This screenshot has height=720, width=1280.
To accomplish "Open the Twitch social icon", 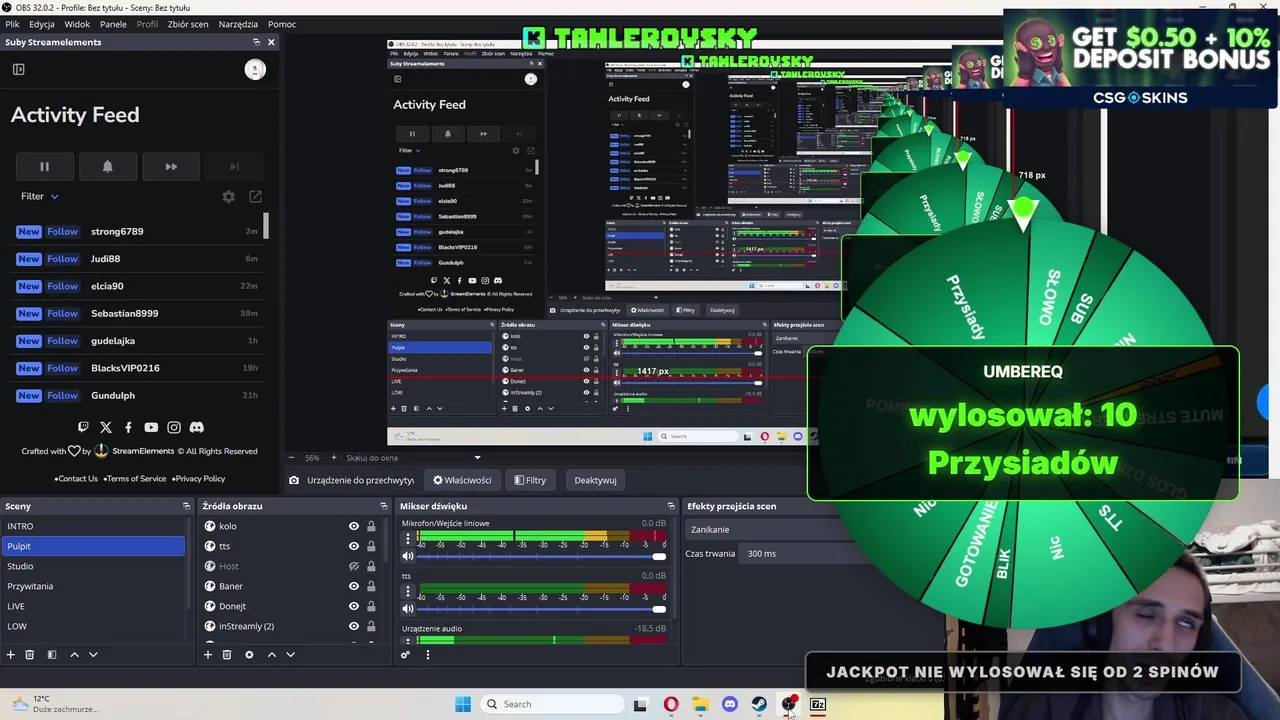I will coord(83,427).
